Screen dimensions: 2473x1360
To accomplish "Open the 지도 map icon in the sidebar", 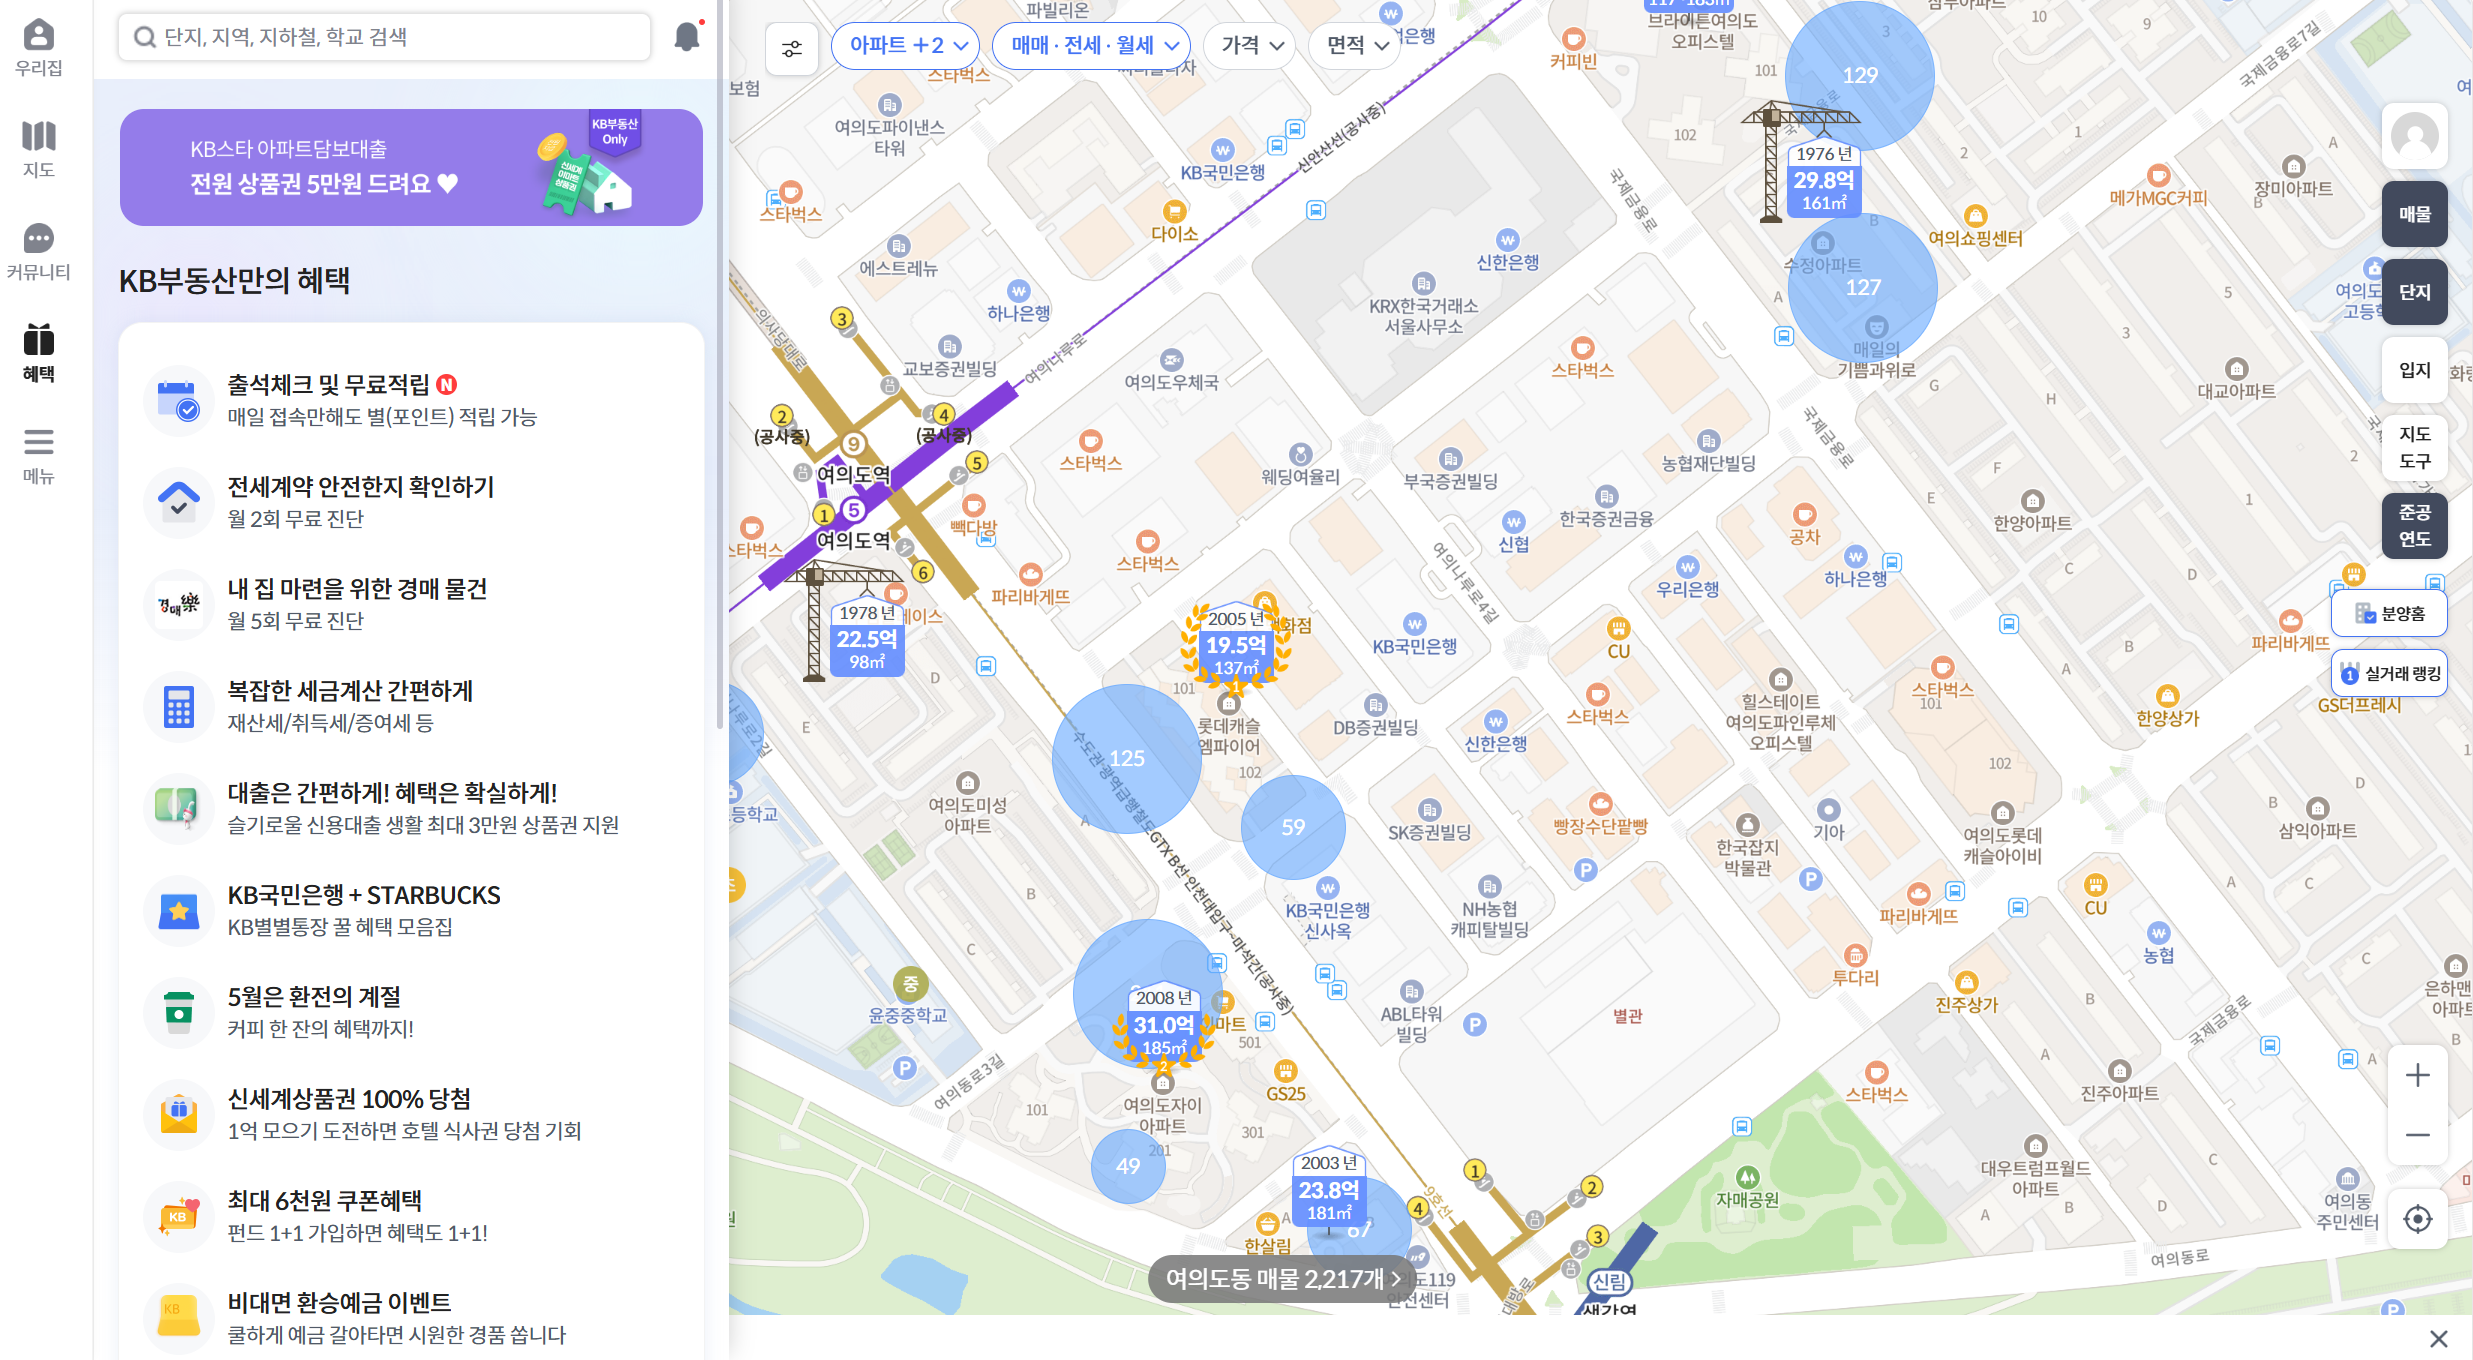I will pos(39,149).
